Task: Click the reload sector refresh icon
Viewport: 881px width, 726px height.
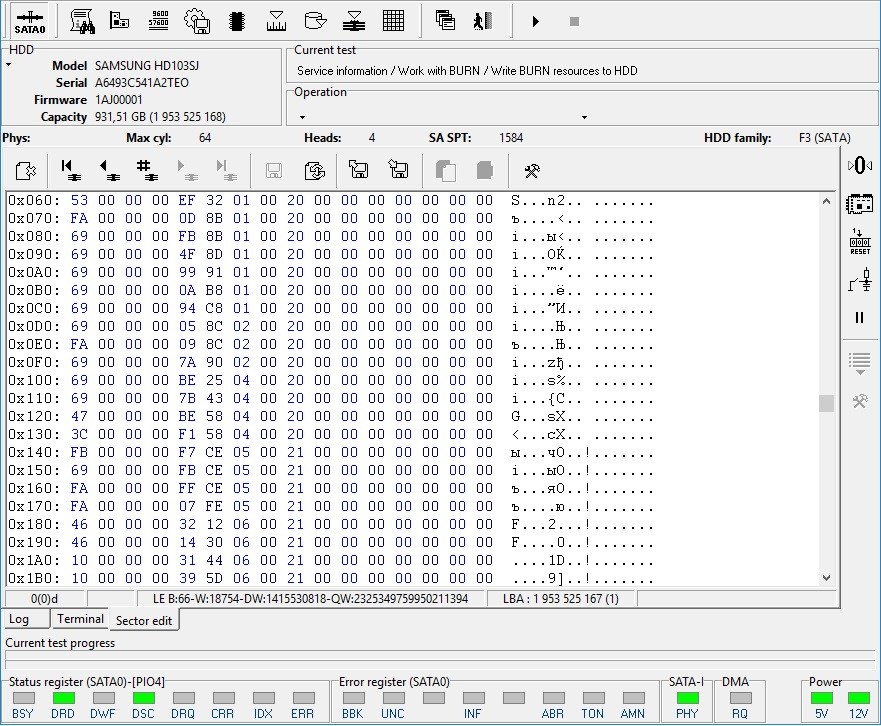Action: click(x=314, y=170)
